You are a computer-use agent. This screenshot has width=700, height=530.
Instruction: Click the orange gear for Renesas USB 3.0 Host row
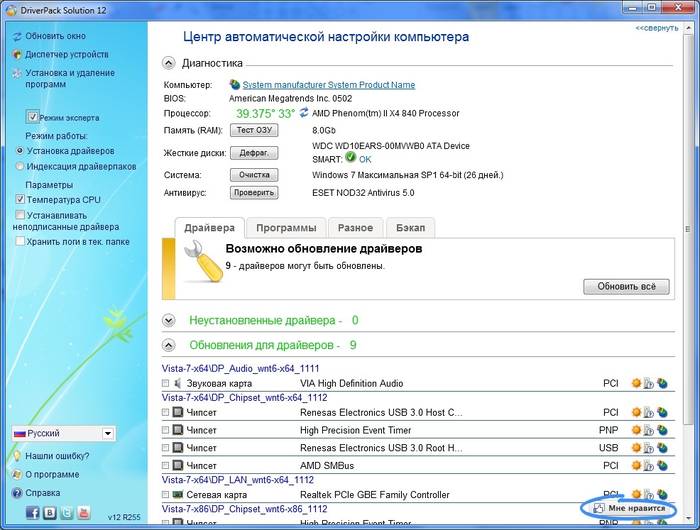click(636, 412)
